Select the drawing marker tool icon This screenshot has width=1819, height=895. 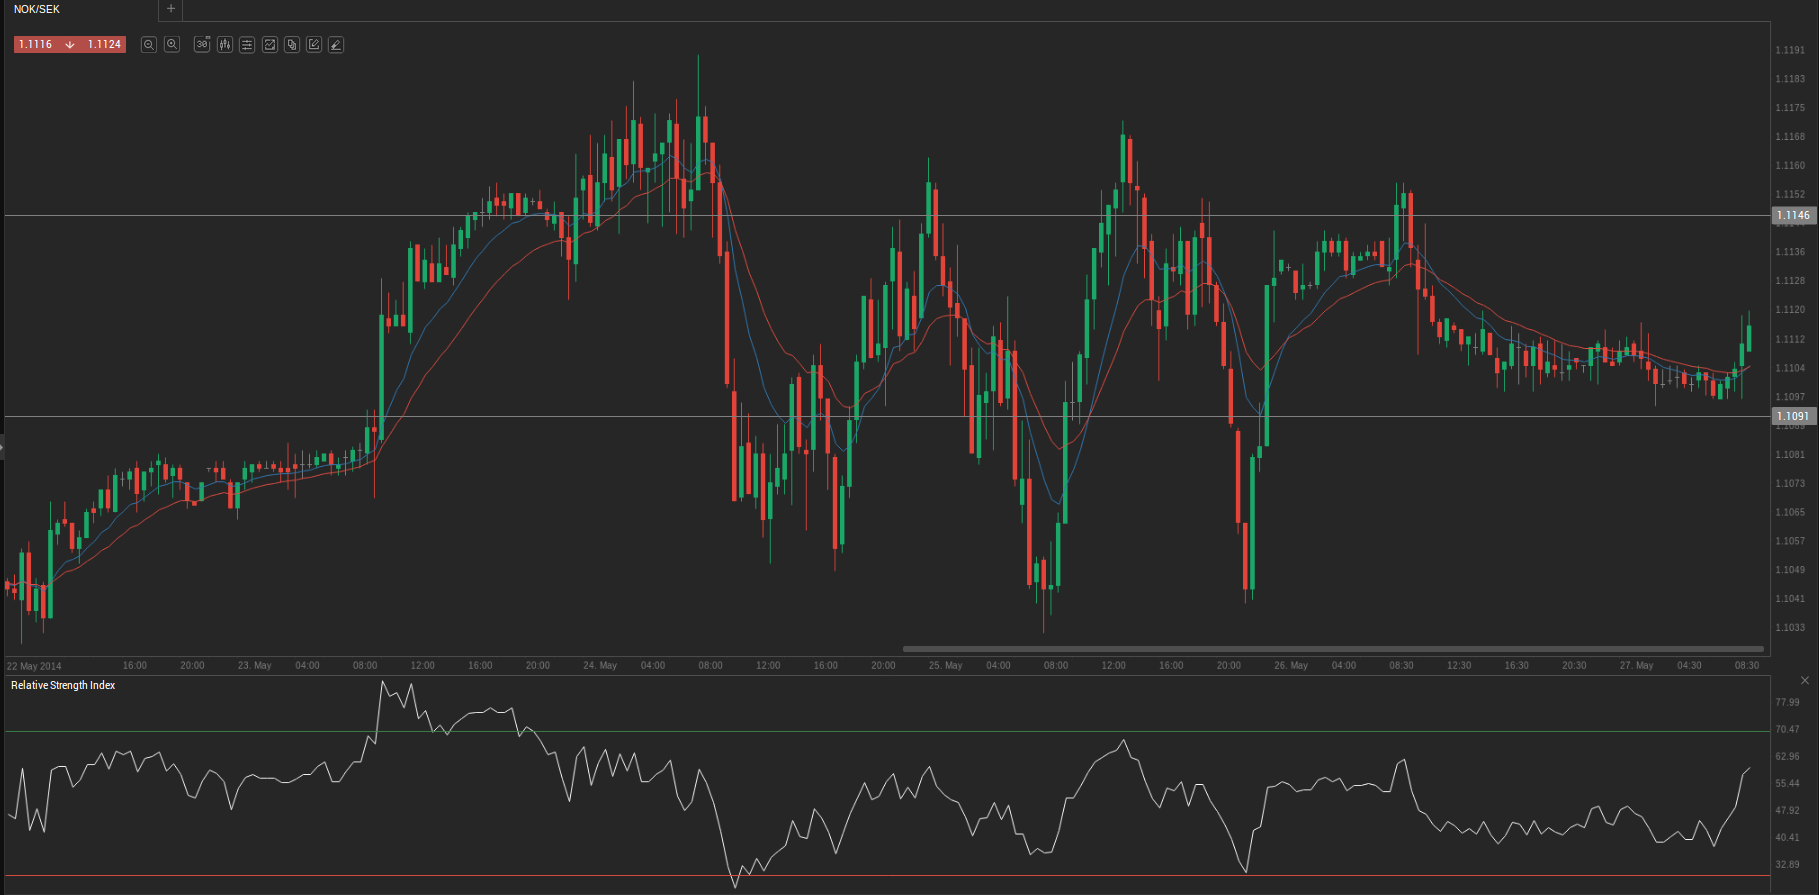(336, 45)
